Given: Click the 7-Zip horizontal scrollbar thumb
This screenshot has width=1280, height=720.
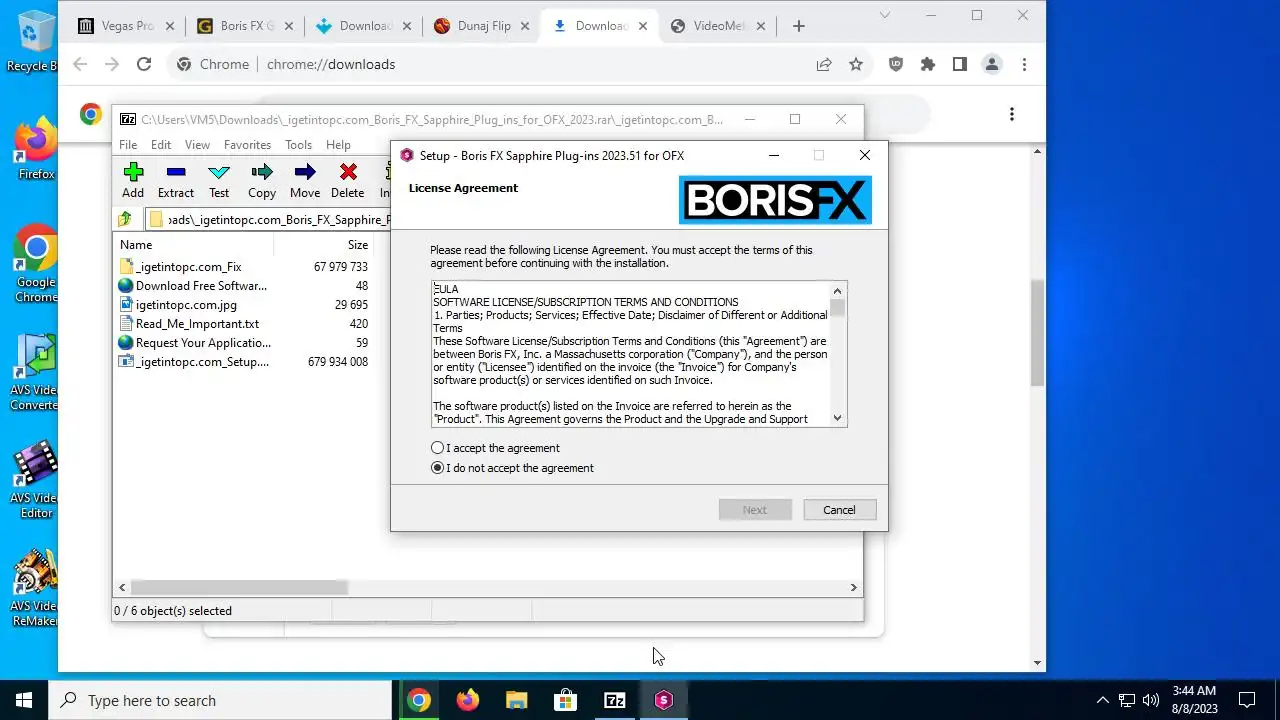Looking at the screenshot, I should pos(239,588).
